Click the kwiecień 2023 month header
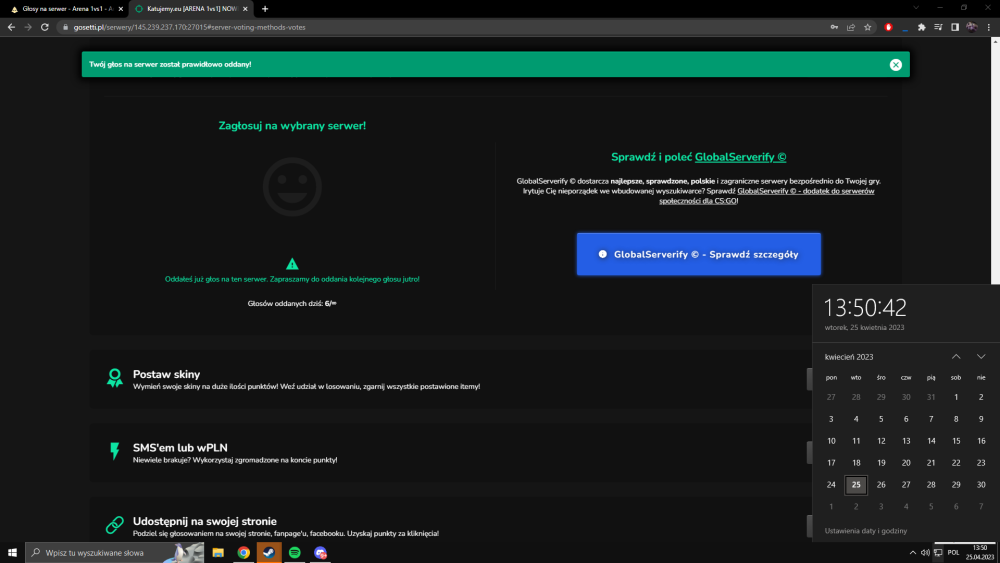Image resolution: width=1000 pixels, height=563 pixels. tap(849, 357)
